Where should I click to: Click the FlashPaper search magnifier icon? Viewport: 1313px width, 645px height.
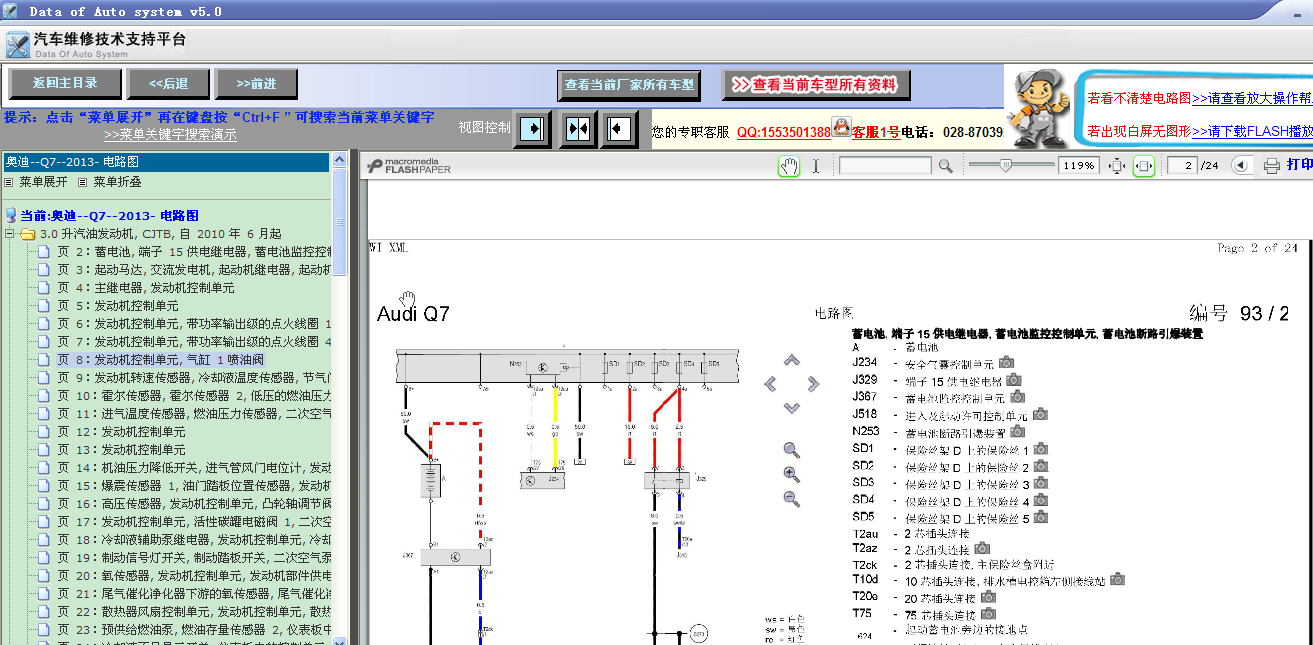point(945,166)
